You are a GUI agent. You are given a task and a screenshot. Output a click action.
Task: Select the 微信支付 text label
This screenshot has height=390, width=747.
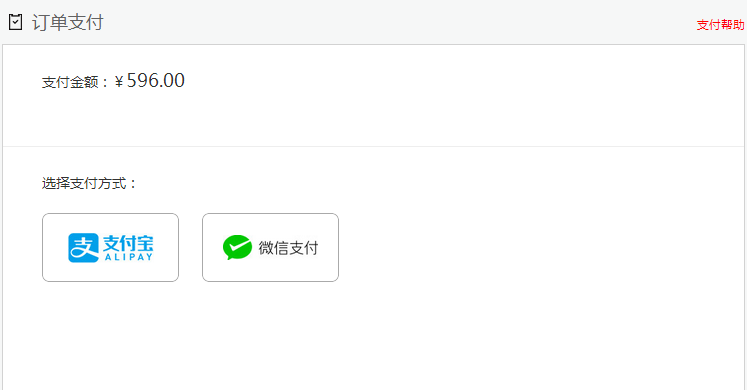(288, 248)
